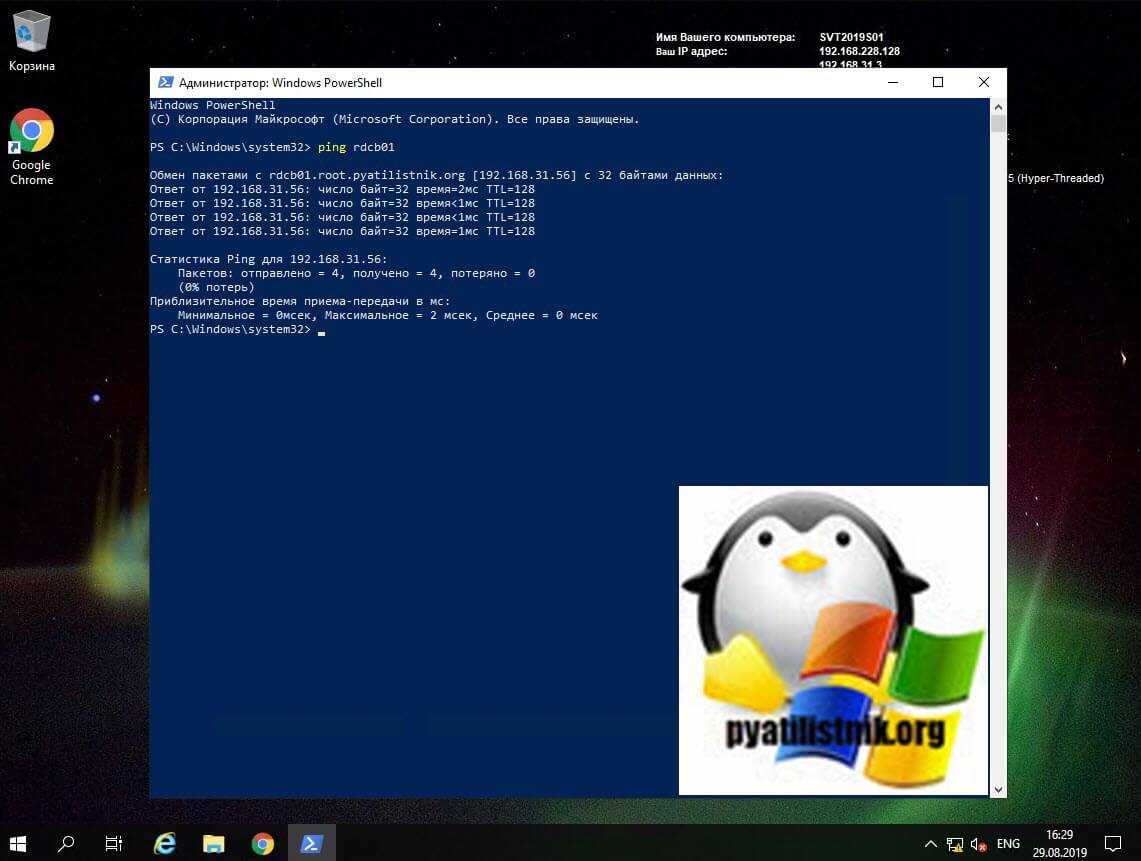Click the PowerShell vertical scrollbar thumb
Screen dimensions: 1141x861
(998, 123)
